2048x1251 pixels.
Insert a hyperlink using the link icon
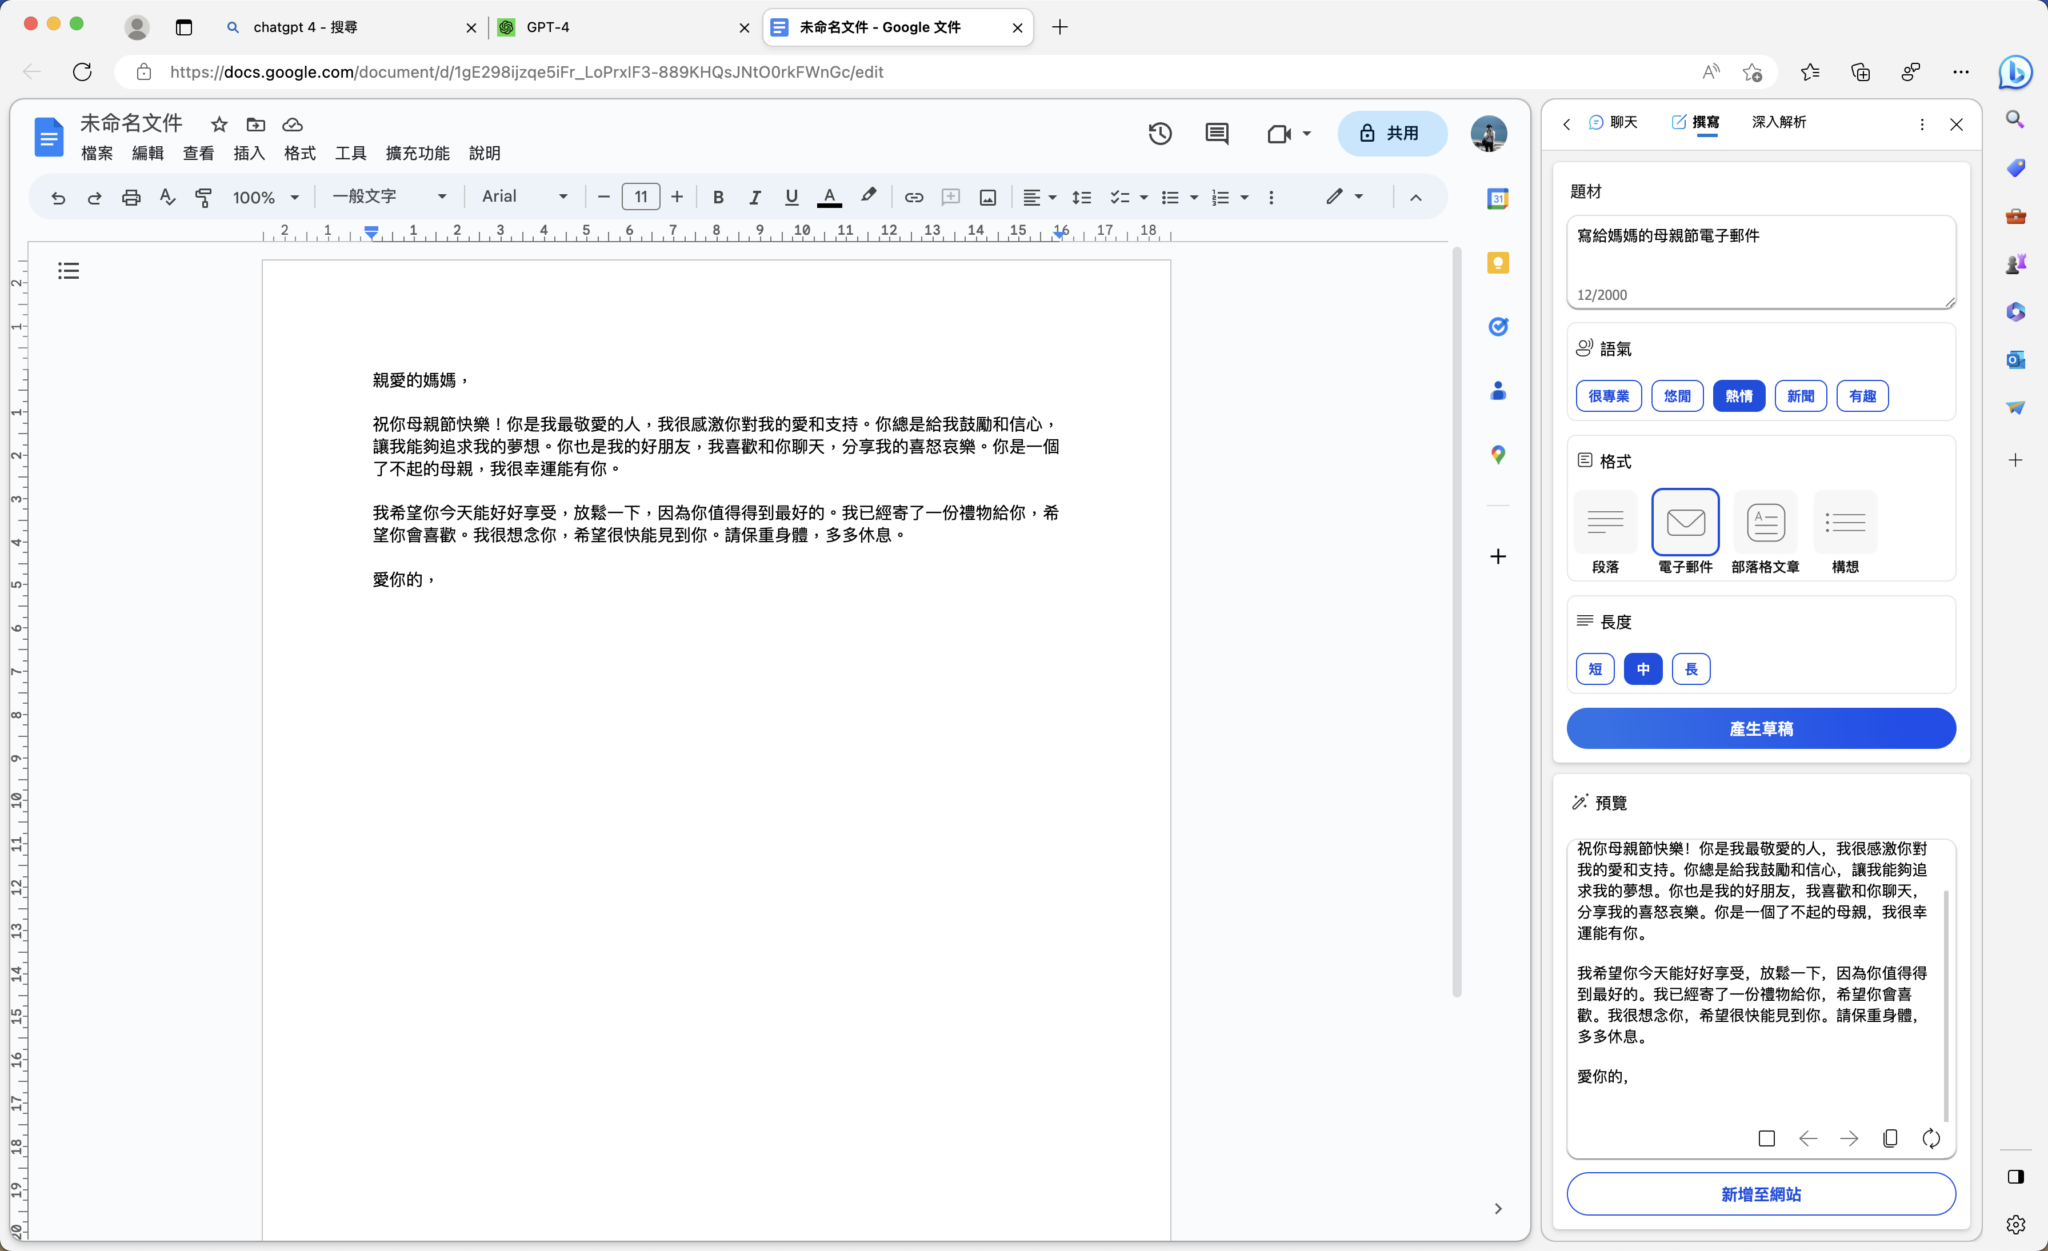point(914,197)
